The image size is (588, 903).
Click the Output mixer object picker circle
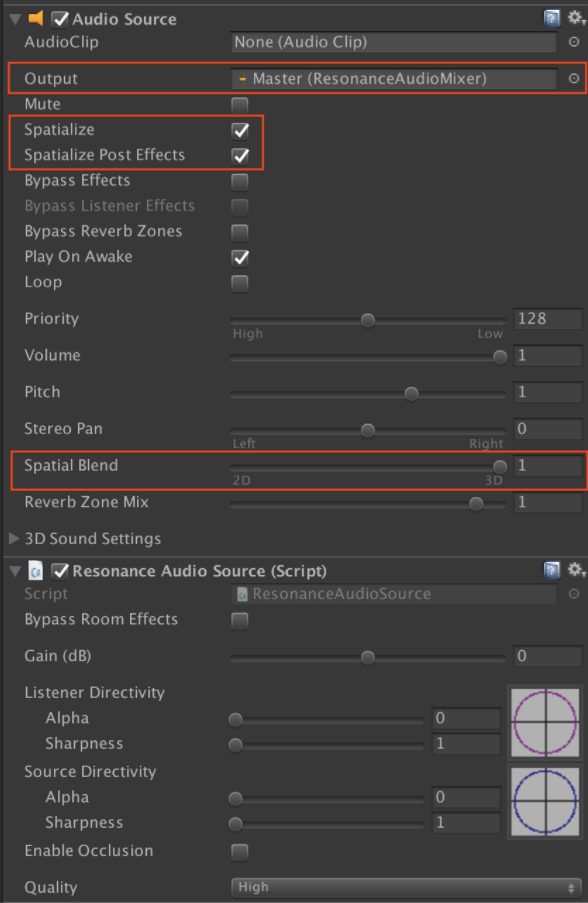pyautogui.click(x=574, y=78)
